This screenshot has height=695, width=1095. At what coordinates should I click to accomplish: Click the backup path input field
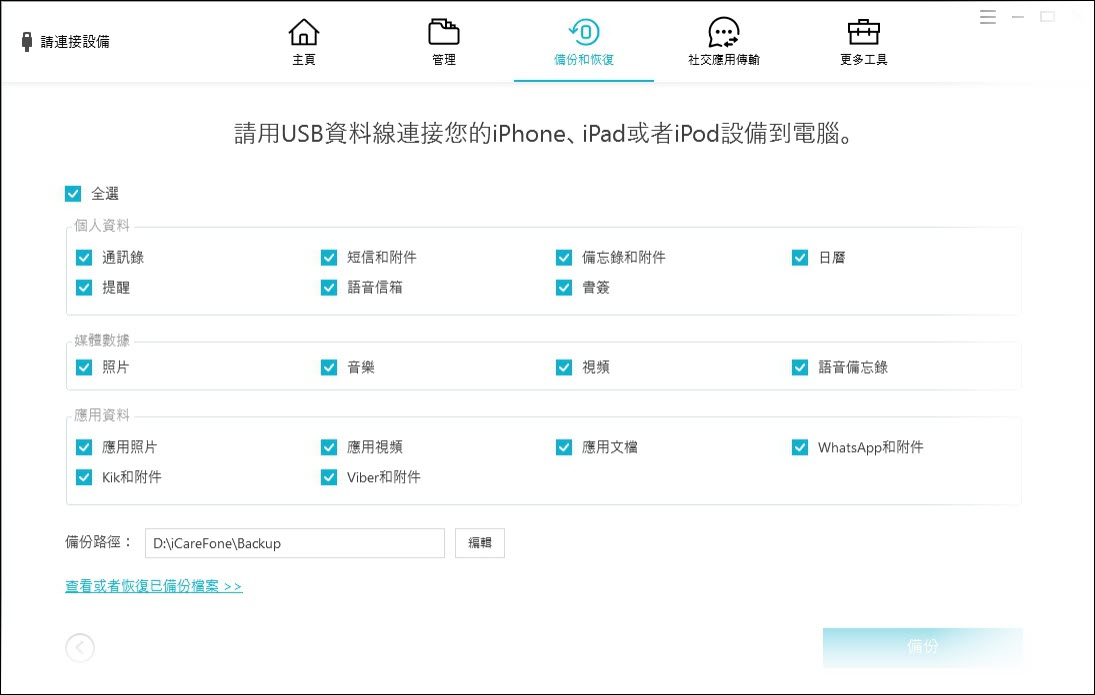click(294, 543)
